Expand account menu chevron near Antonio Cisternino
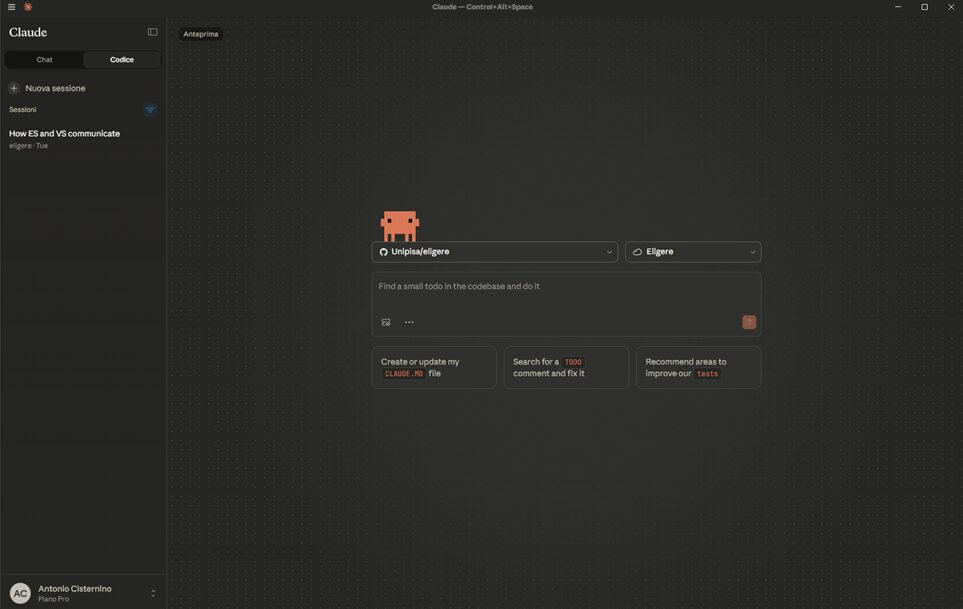This screenshot has height=609, width=963. (153, 593)
